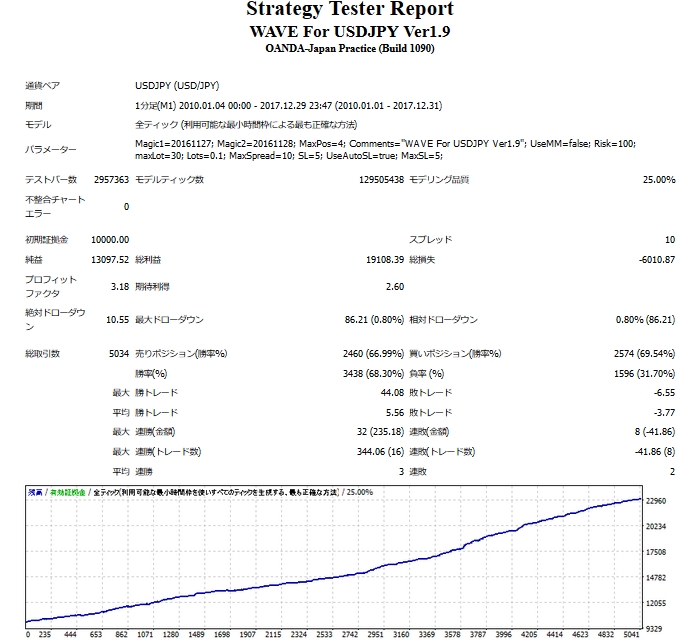Select the modelling quality value 25.00%

click(657, 180)
